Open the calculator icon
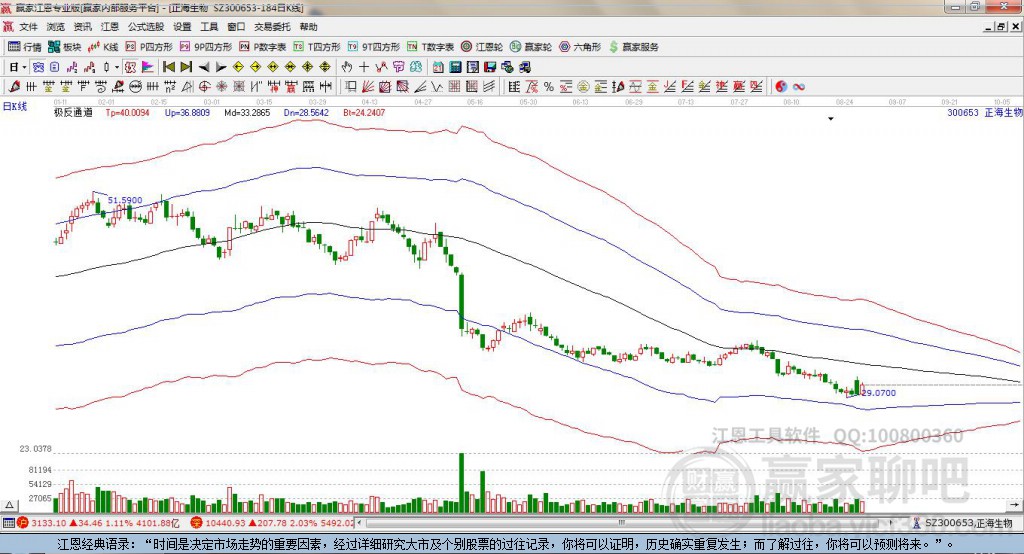Screen dimensions: 1024x554 455,67
